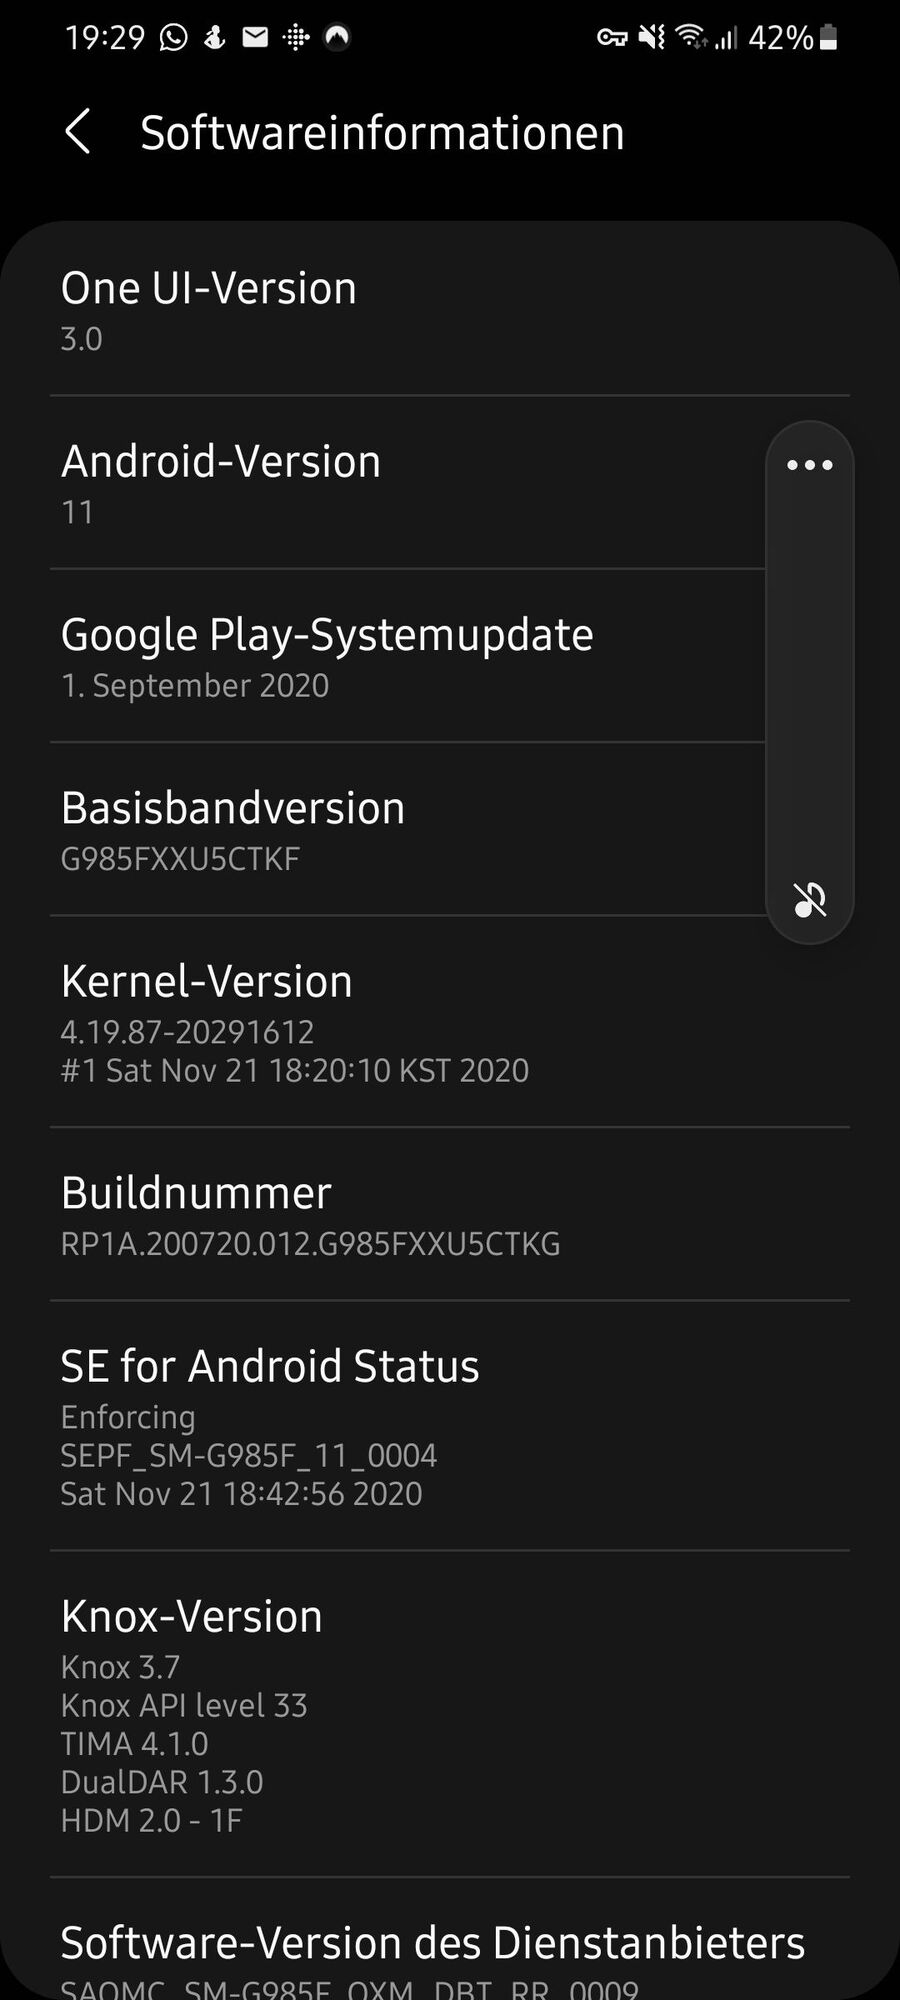The height and width of the screenshot is (2000, 900).
Task: Adjust the vertical volume slider
Action: point(809,680)
